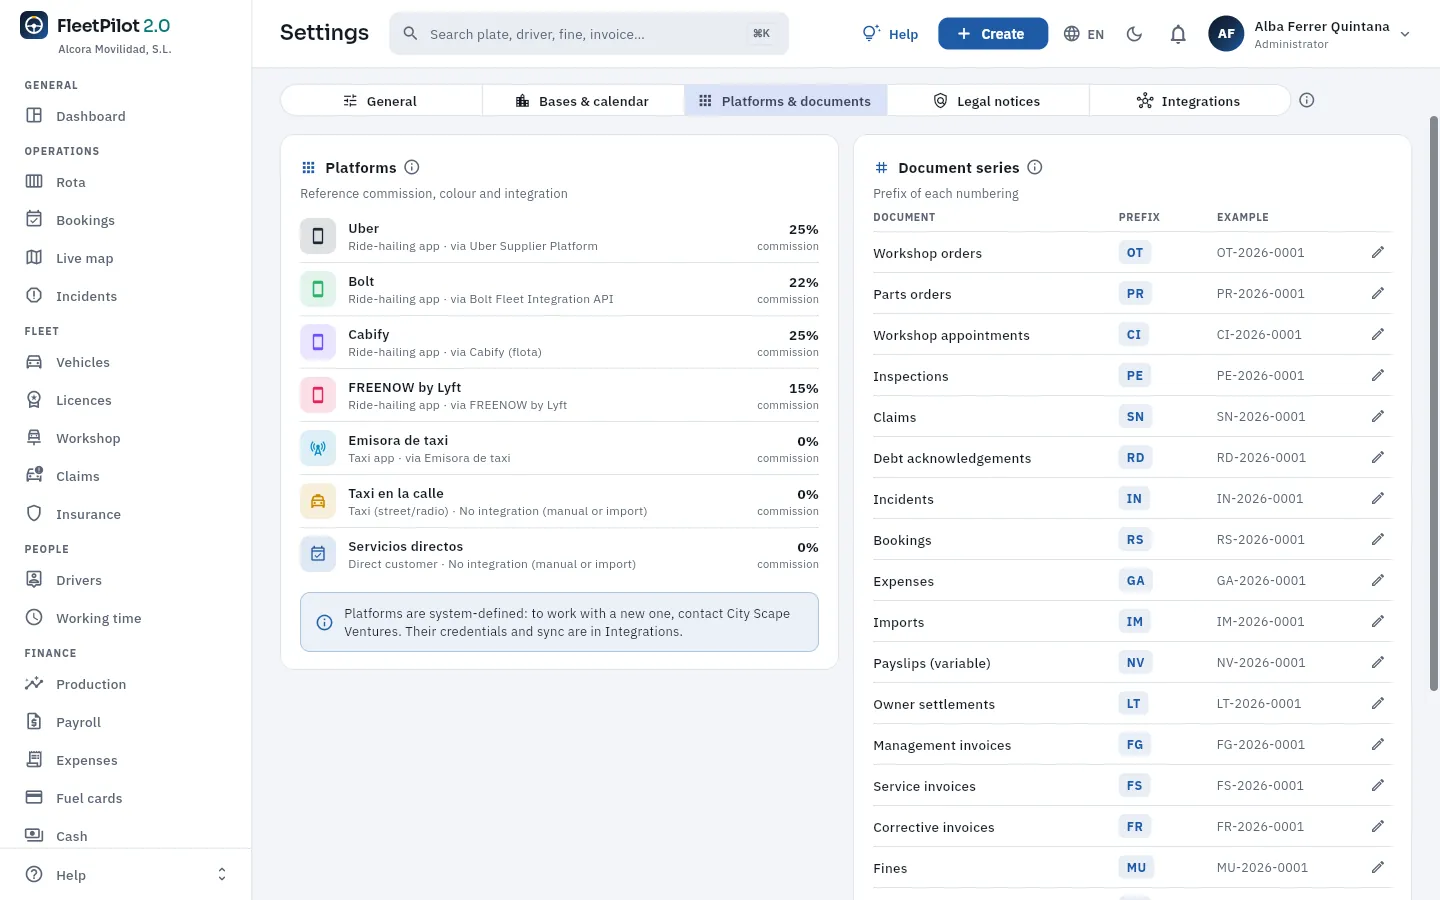Switch to the General tab
Screen dimensions: 1440x900
[381, 101]
